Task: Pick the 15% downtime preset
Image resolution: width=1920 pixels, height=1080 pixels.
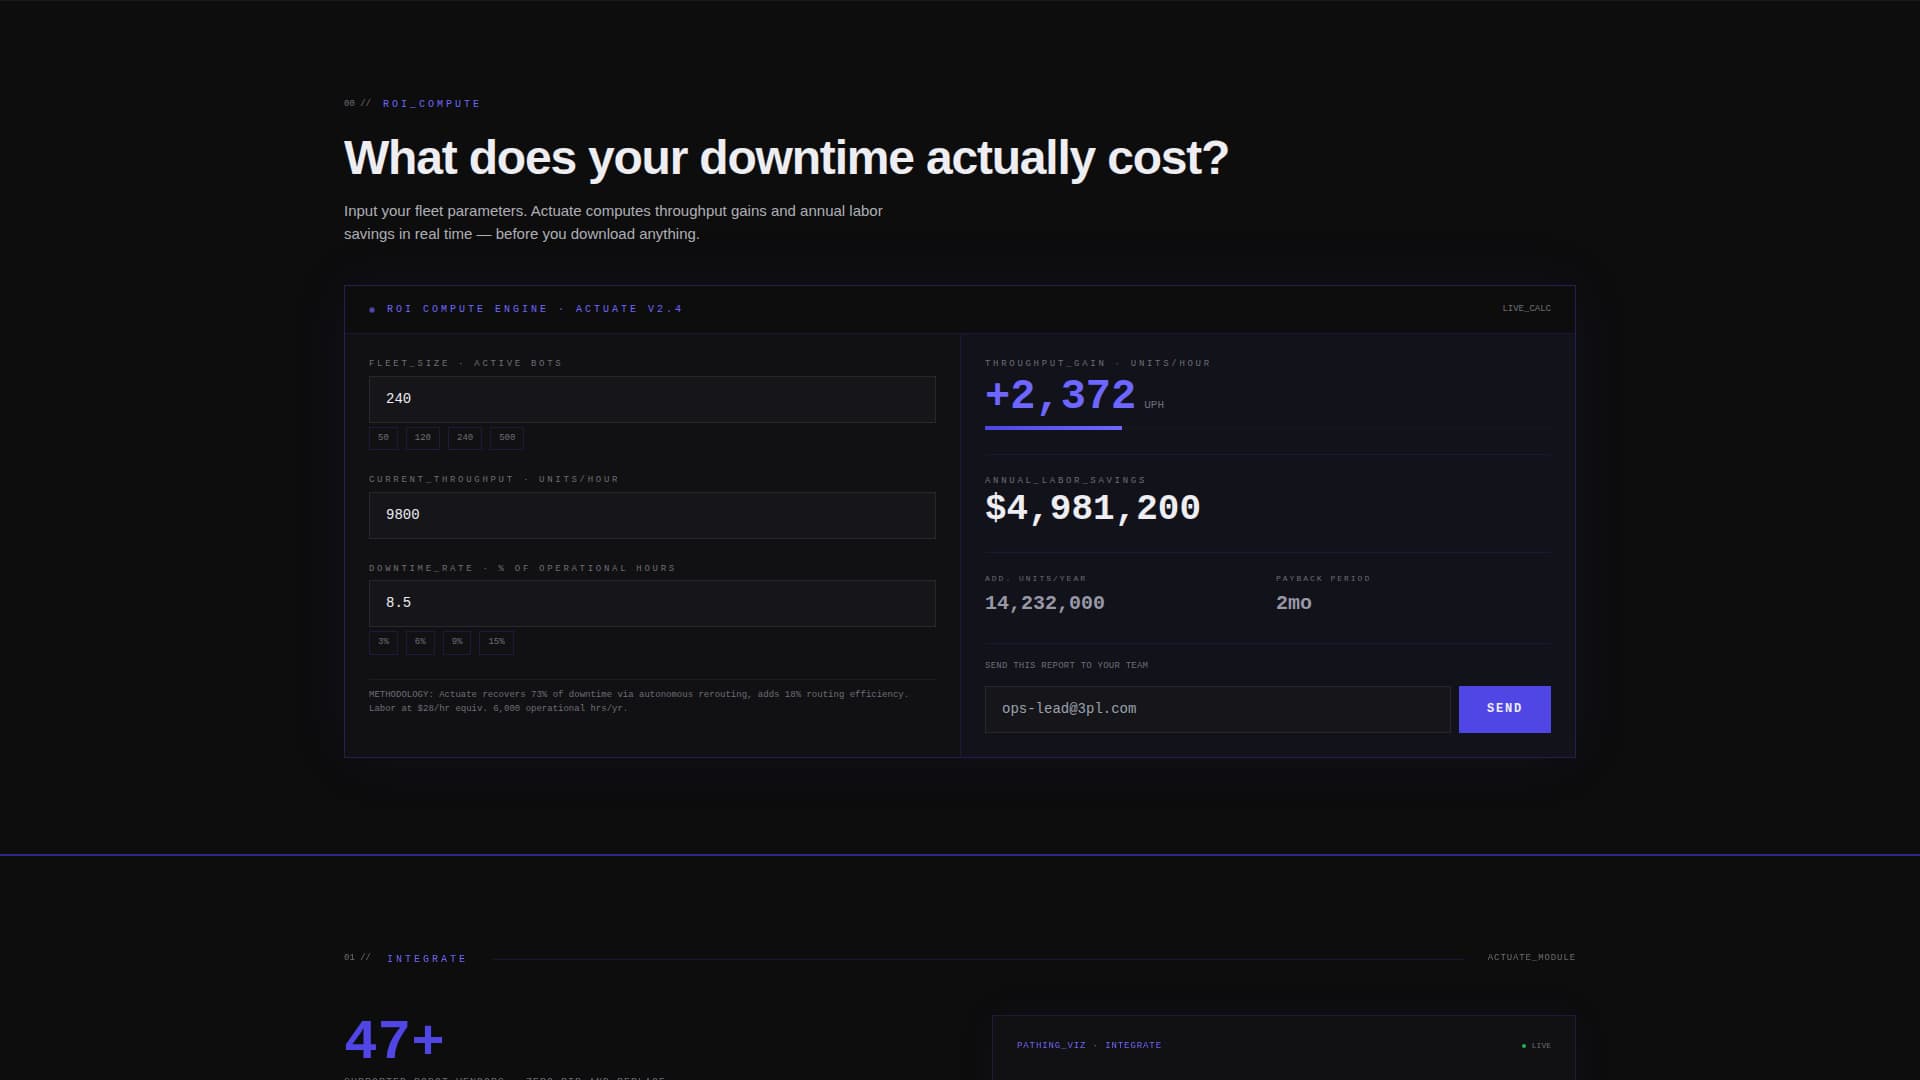Action: 496,642
